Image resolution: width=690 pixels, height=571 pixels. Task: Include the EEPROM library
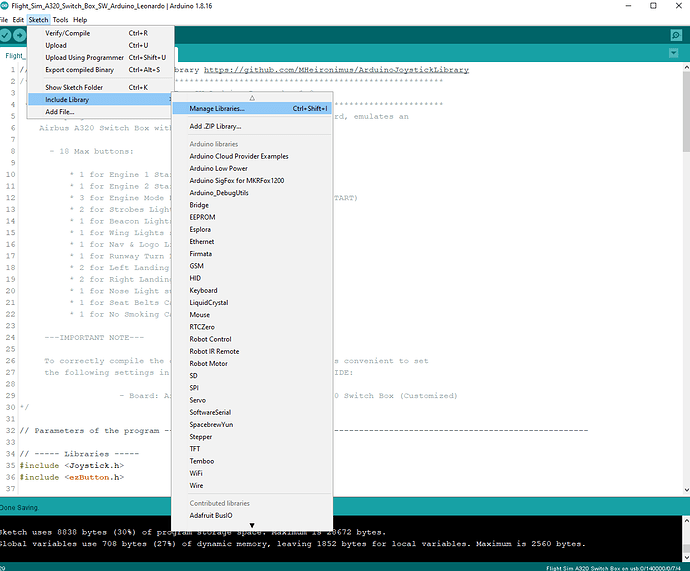click(x=252, y=217)
